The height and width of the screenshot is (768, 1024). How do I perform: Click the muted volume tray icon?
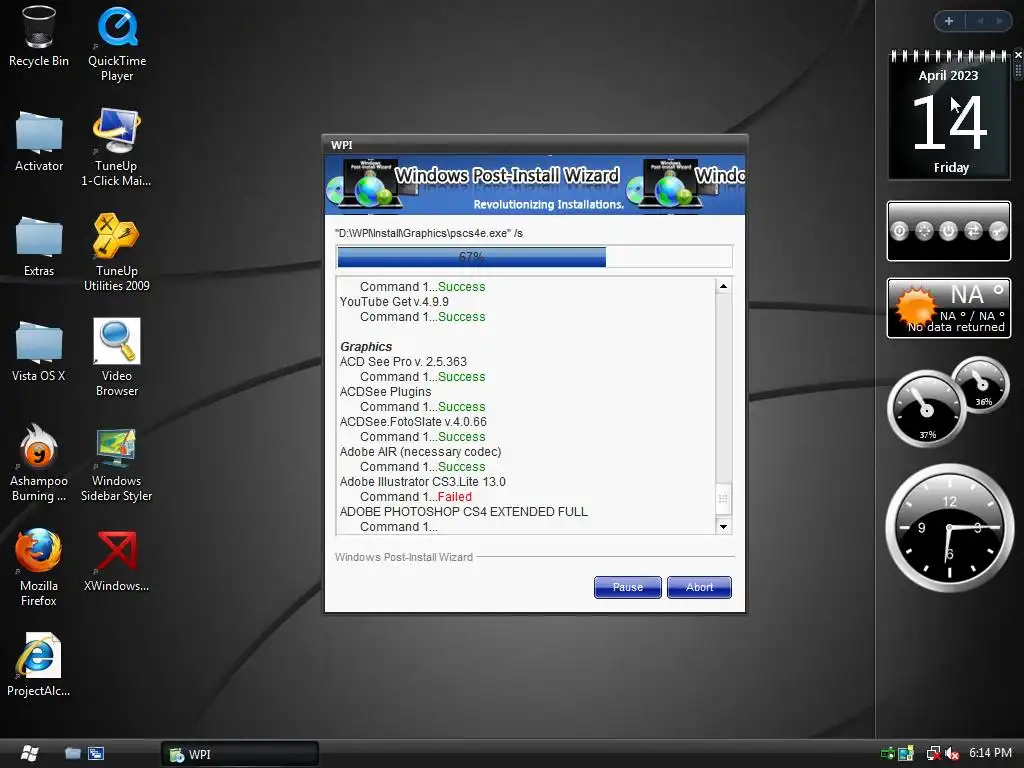[x=952, y=754]
